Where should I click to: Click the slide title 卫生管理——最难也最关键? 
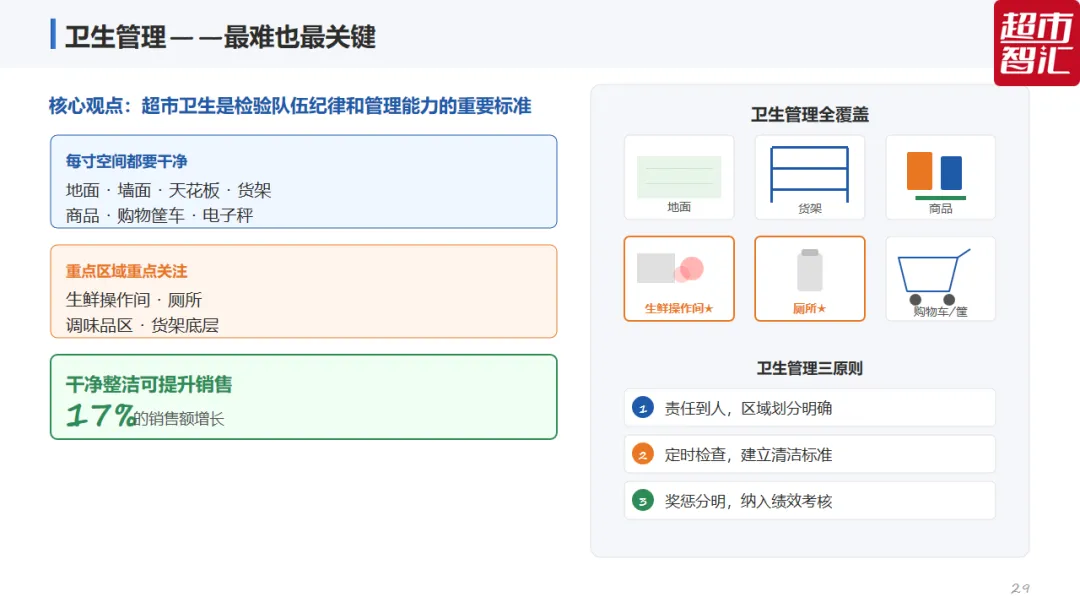220,36
